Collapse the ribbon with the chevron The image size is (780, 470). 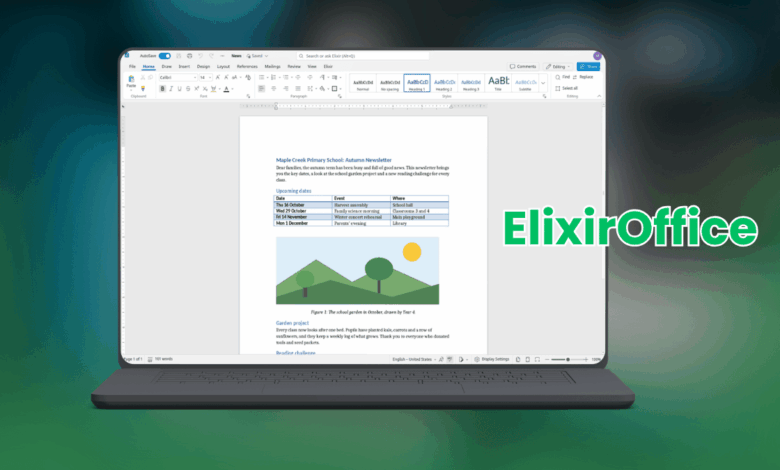[x=599, y=96]
